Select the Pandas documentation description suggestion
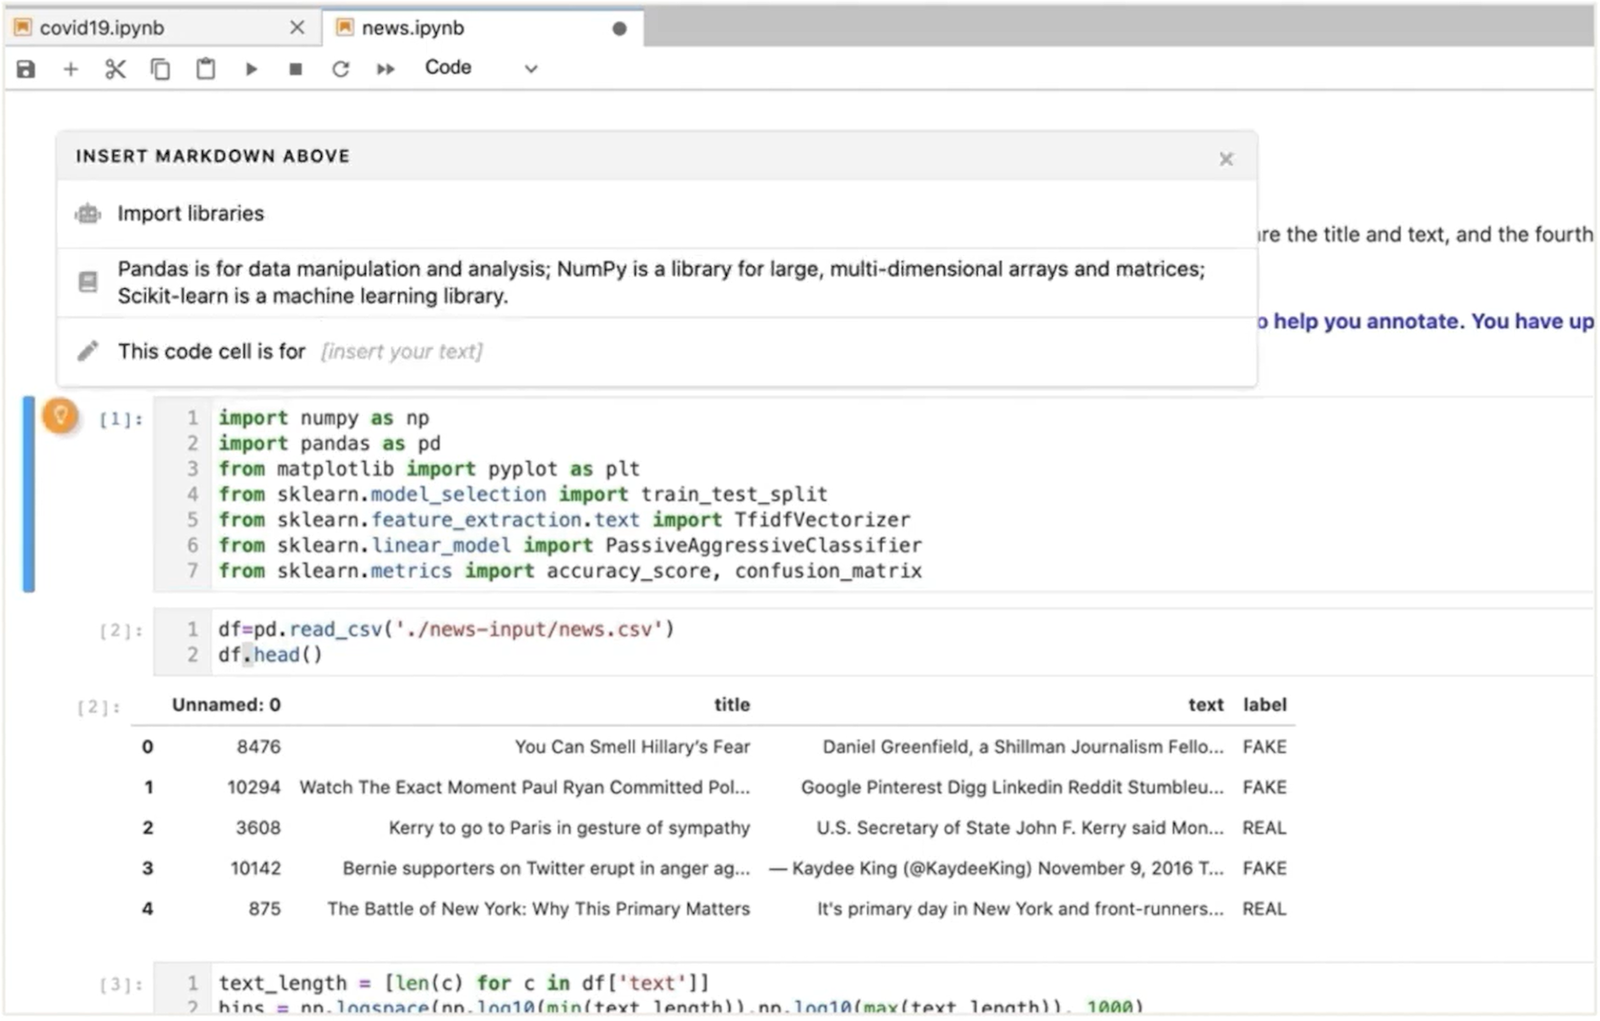This screenshot has height=1021, width=1600. [x=657, y=283]
